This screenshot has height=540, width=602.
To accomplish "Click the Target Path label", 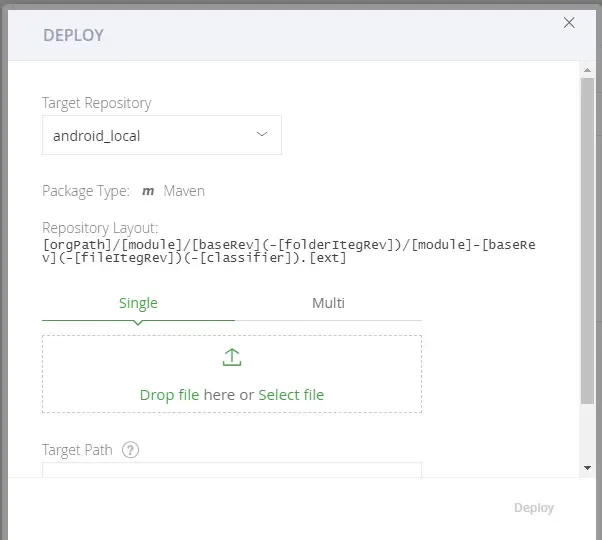I will pyautogui.click(x=77, y=450).
